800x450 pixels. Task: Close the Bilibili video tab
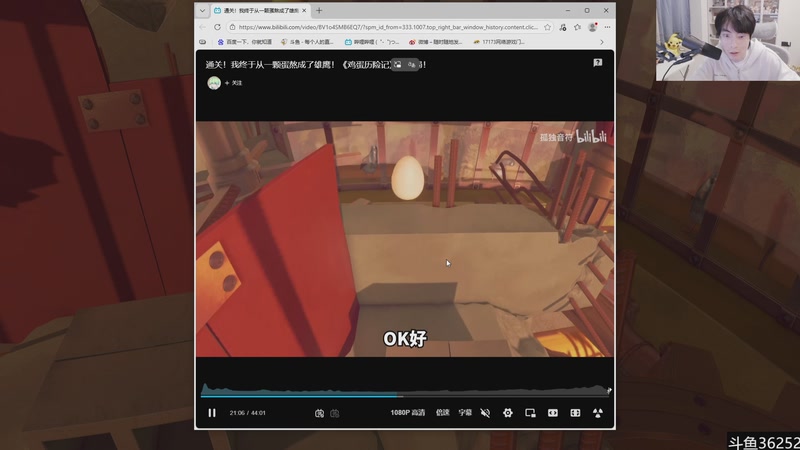304,10
